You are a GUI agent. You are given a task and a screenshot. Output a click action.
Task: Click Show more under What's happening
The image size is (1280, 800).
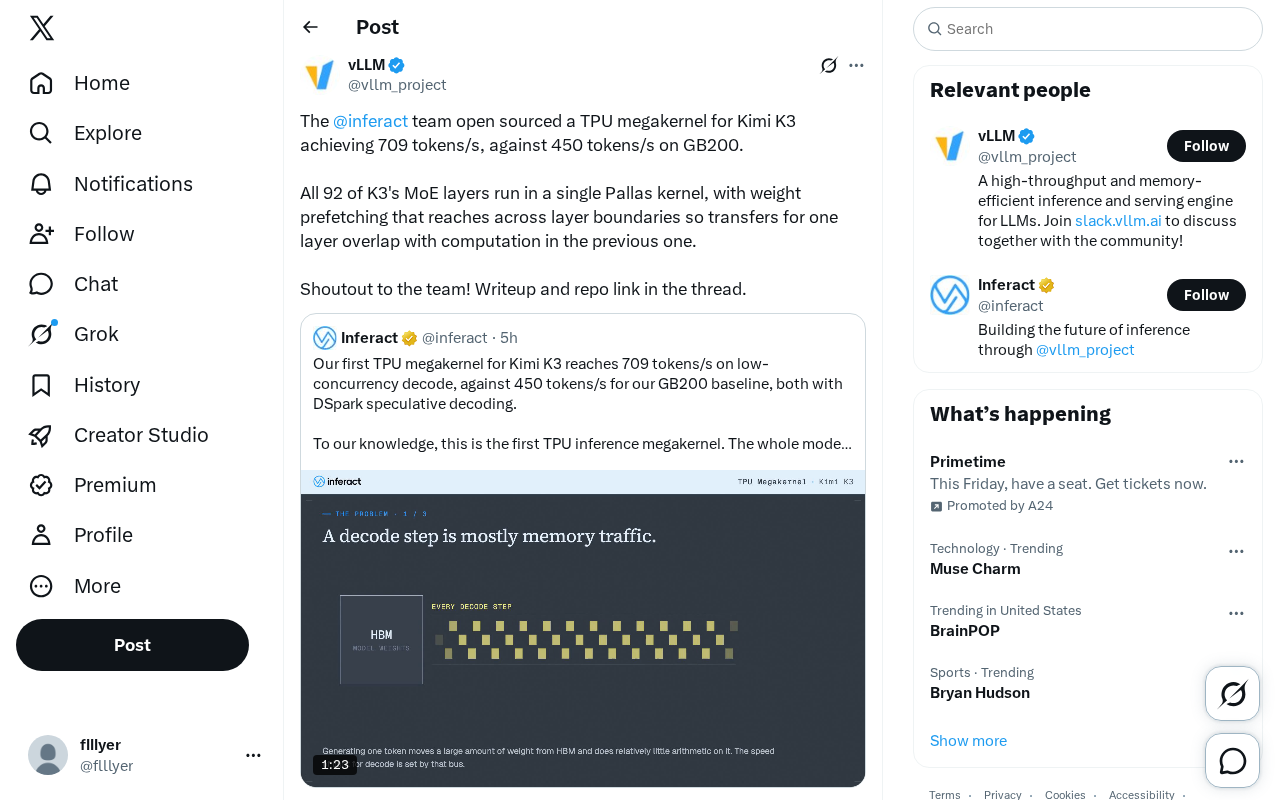tap(968, 741)
